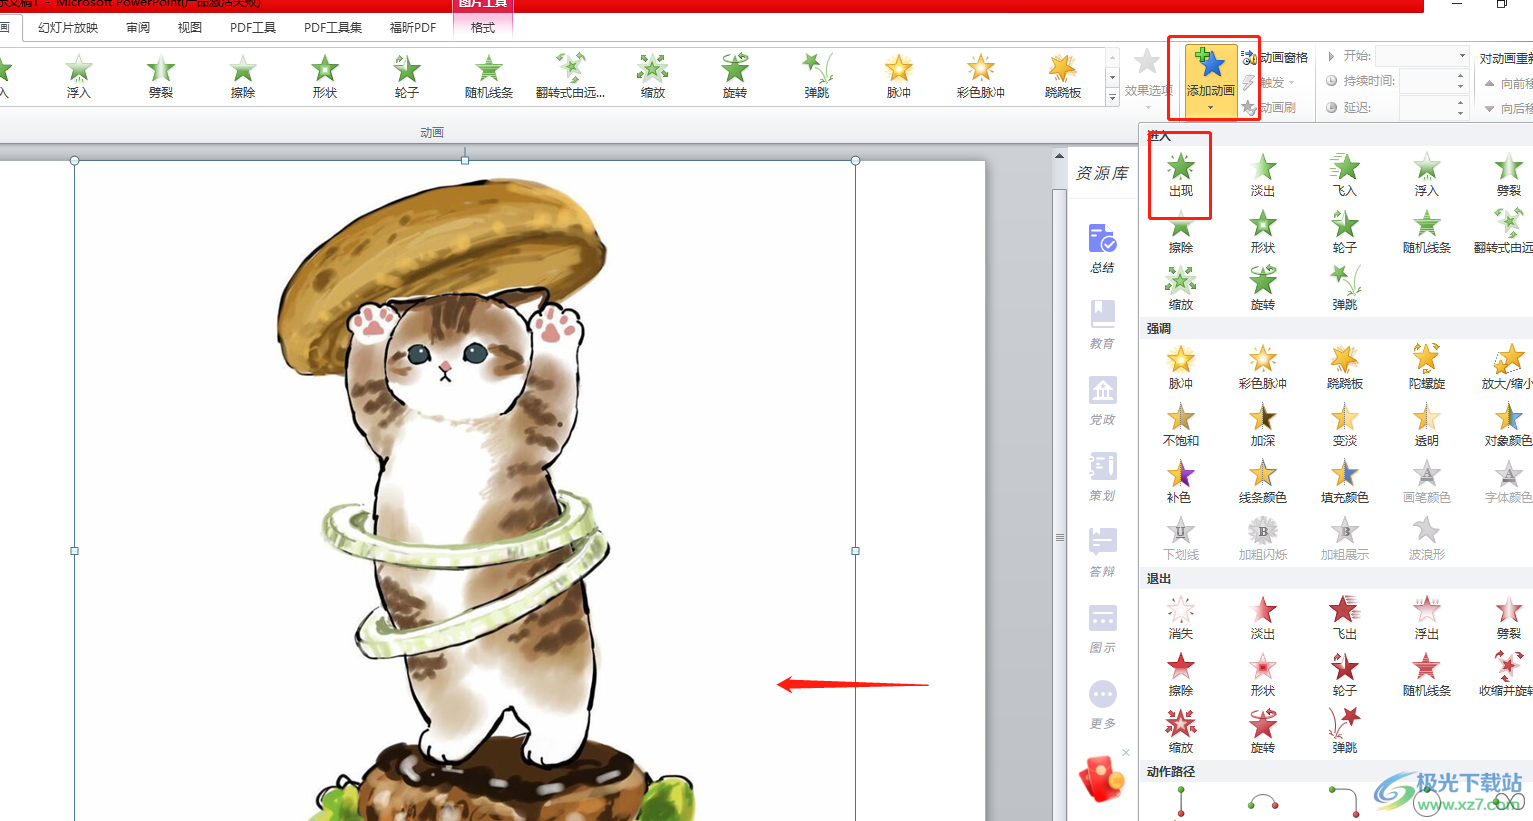Select the 浮入 animation in ribbon gallery
The width and height of the screenshot is (1533, 821).
[x=79, y=77]
